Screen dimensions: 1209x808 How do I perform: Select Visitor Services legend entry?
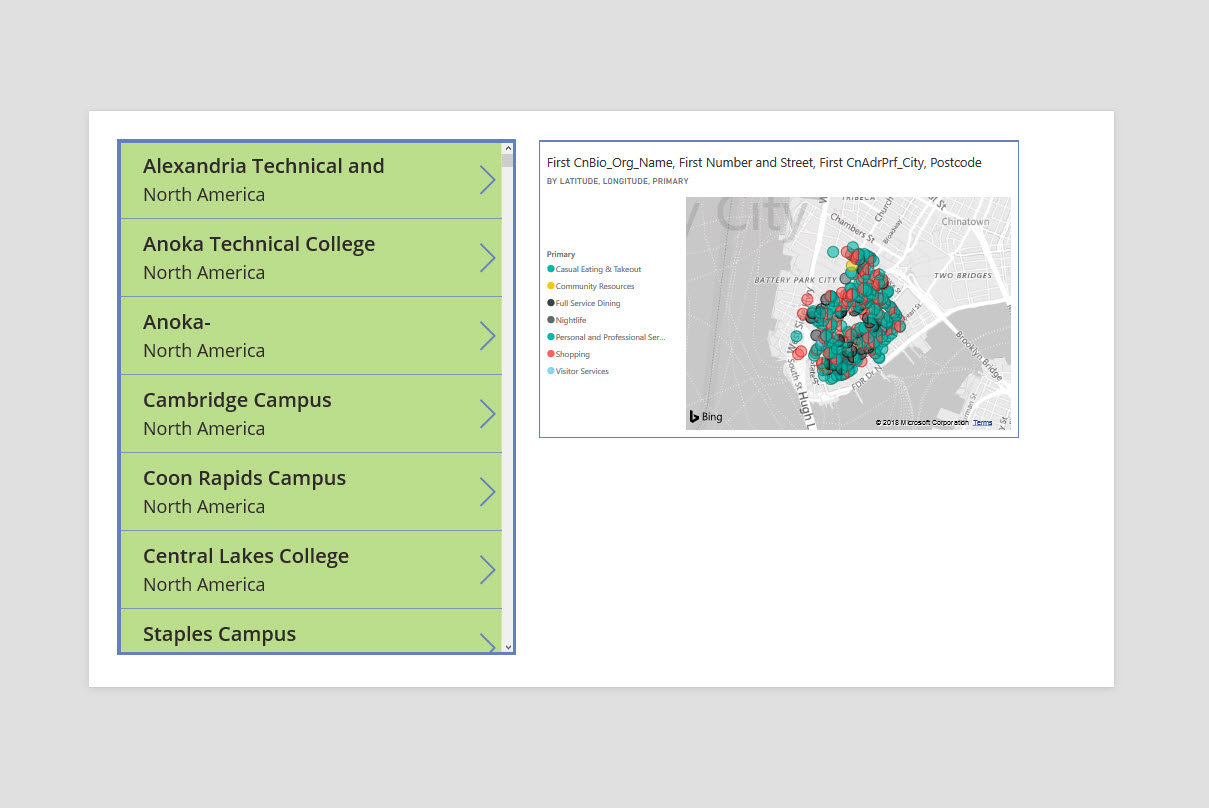(x=581, y=371)
